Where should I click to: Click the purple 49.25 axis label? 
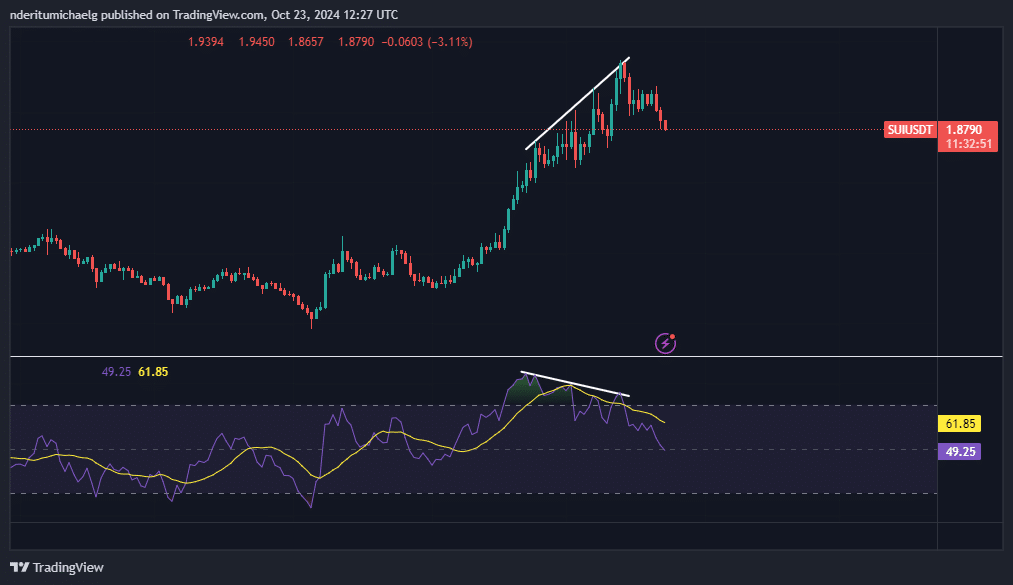959,452
